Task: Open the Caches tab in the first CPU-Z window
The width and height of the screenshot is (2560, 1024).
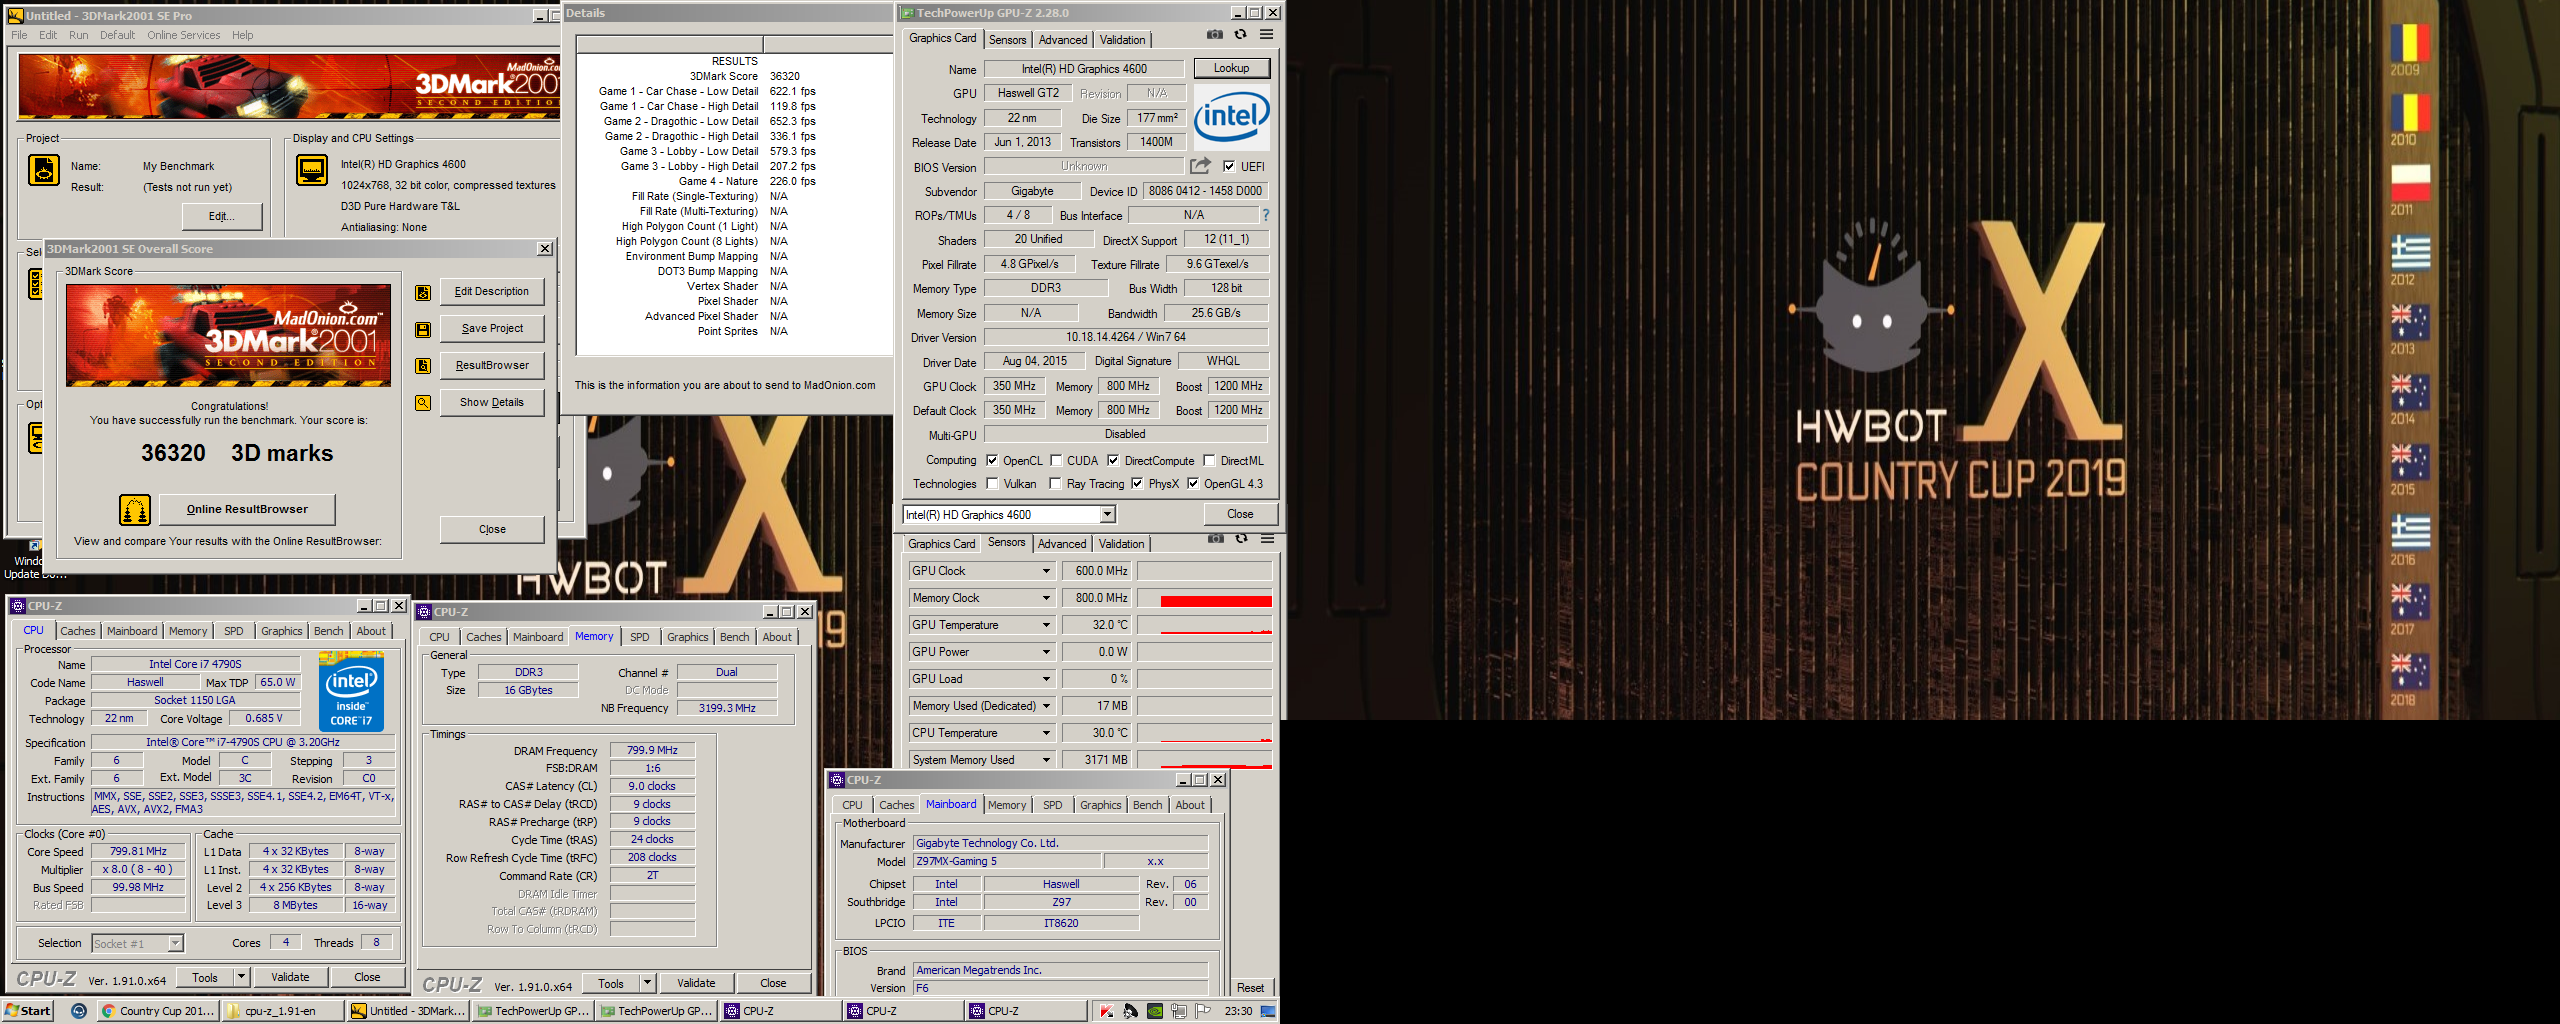Action: pos(77,631)
